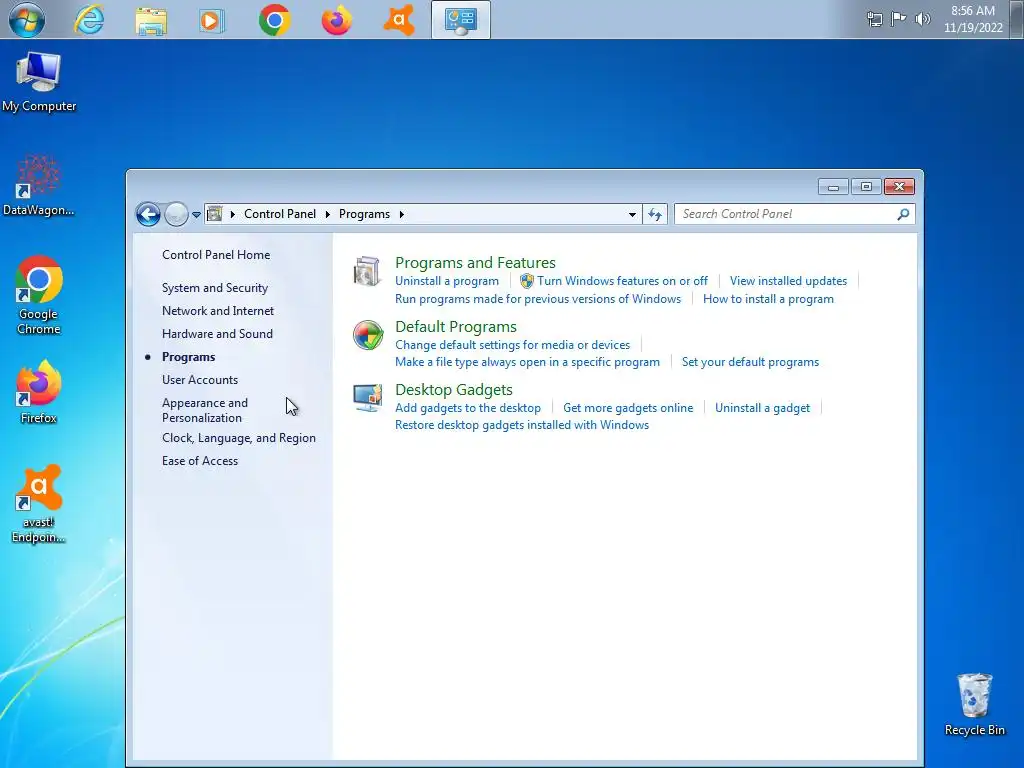Click the Show desktop strip
This screenshot has width=1024, height=768.
pyautogui.click(x=1018, y=20)
